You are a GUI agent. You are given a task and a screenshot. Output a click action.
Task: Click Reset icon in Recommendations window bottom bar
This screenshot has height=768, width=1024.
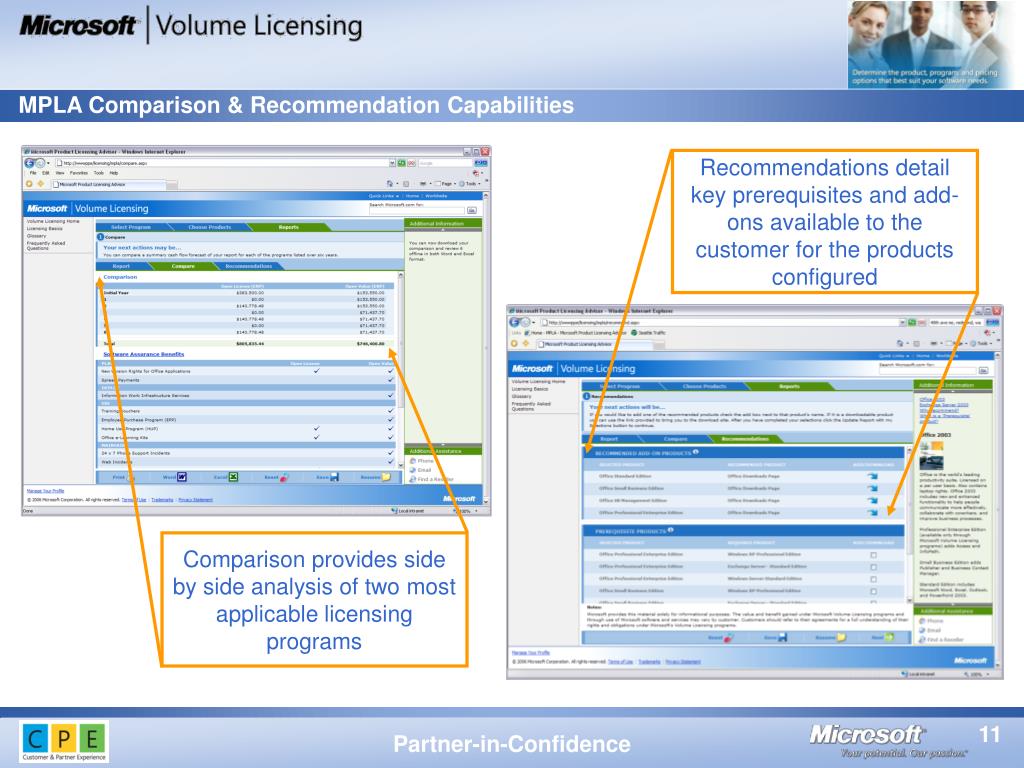(728, 637)
